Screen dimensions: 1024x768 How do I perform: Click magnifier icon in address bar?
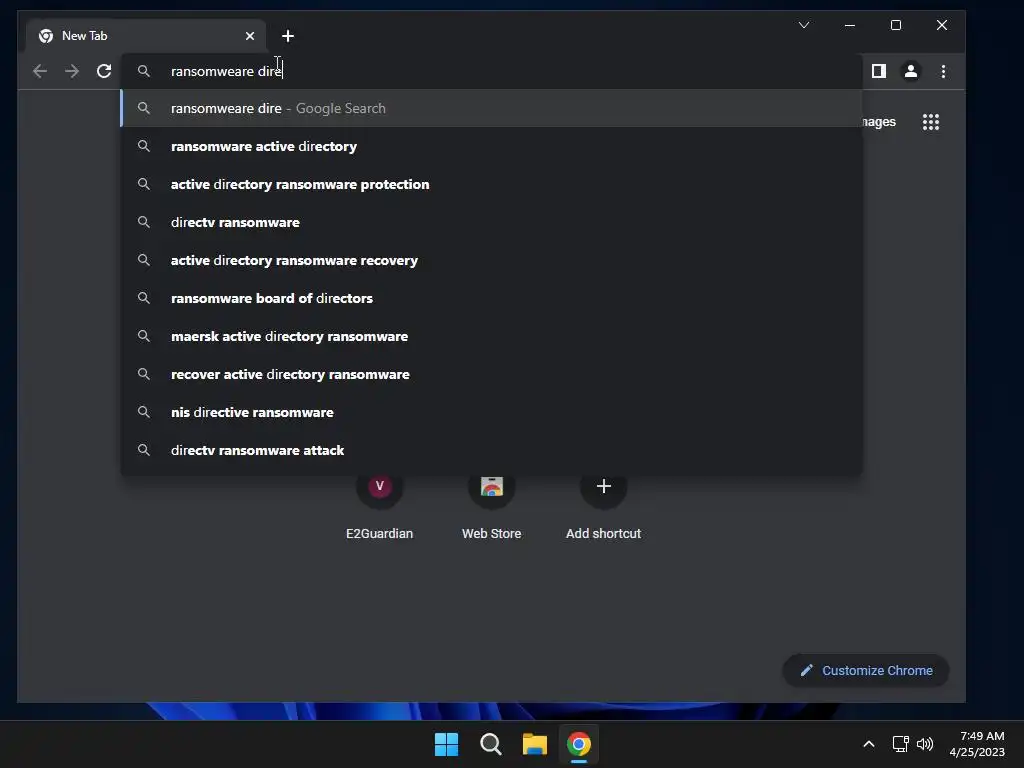click(x=144, y=71)
